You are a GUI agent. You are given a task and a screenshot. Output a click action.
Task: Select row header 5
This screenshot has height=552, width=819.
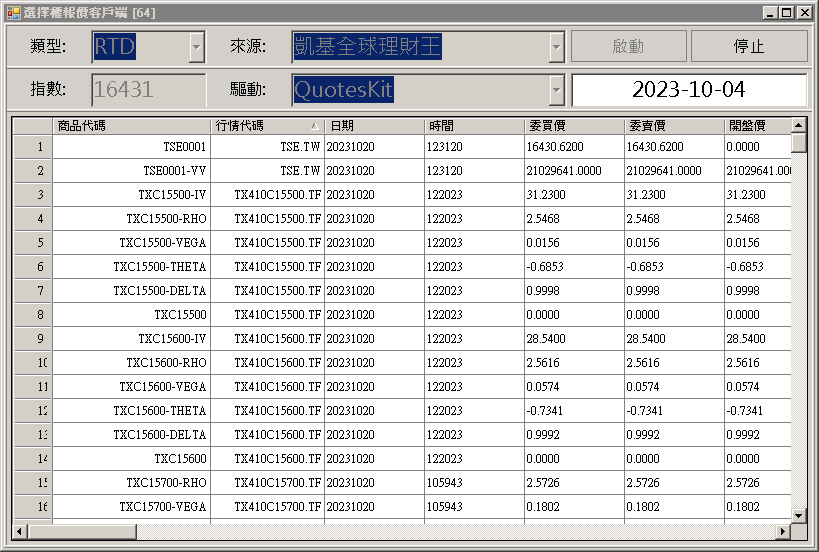[x=33, y=243]
